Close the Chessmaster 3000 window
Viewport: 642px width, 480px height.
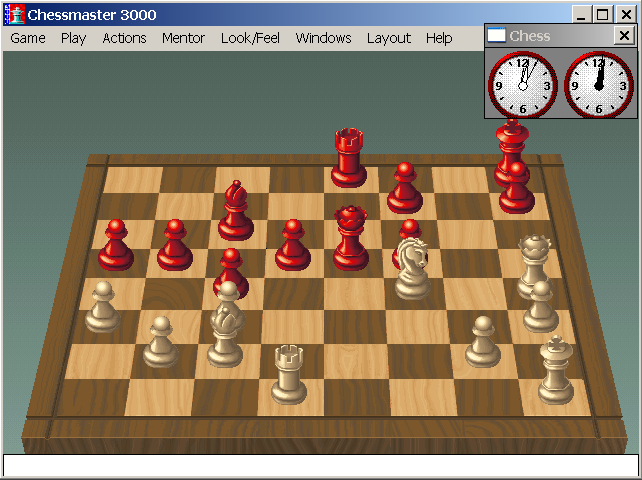click(x=626, y=15)
